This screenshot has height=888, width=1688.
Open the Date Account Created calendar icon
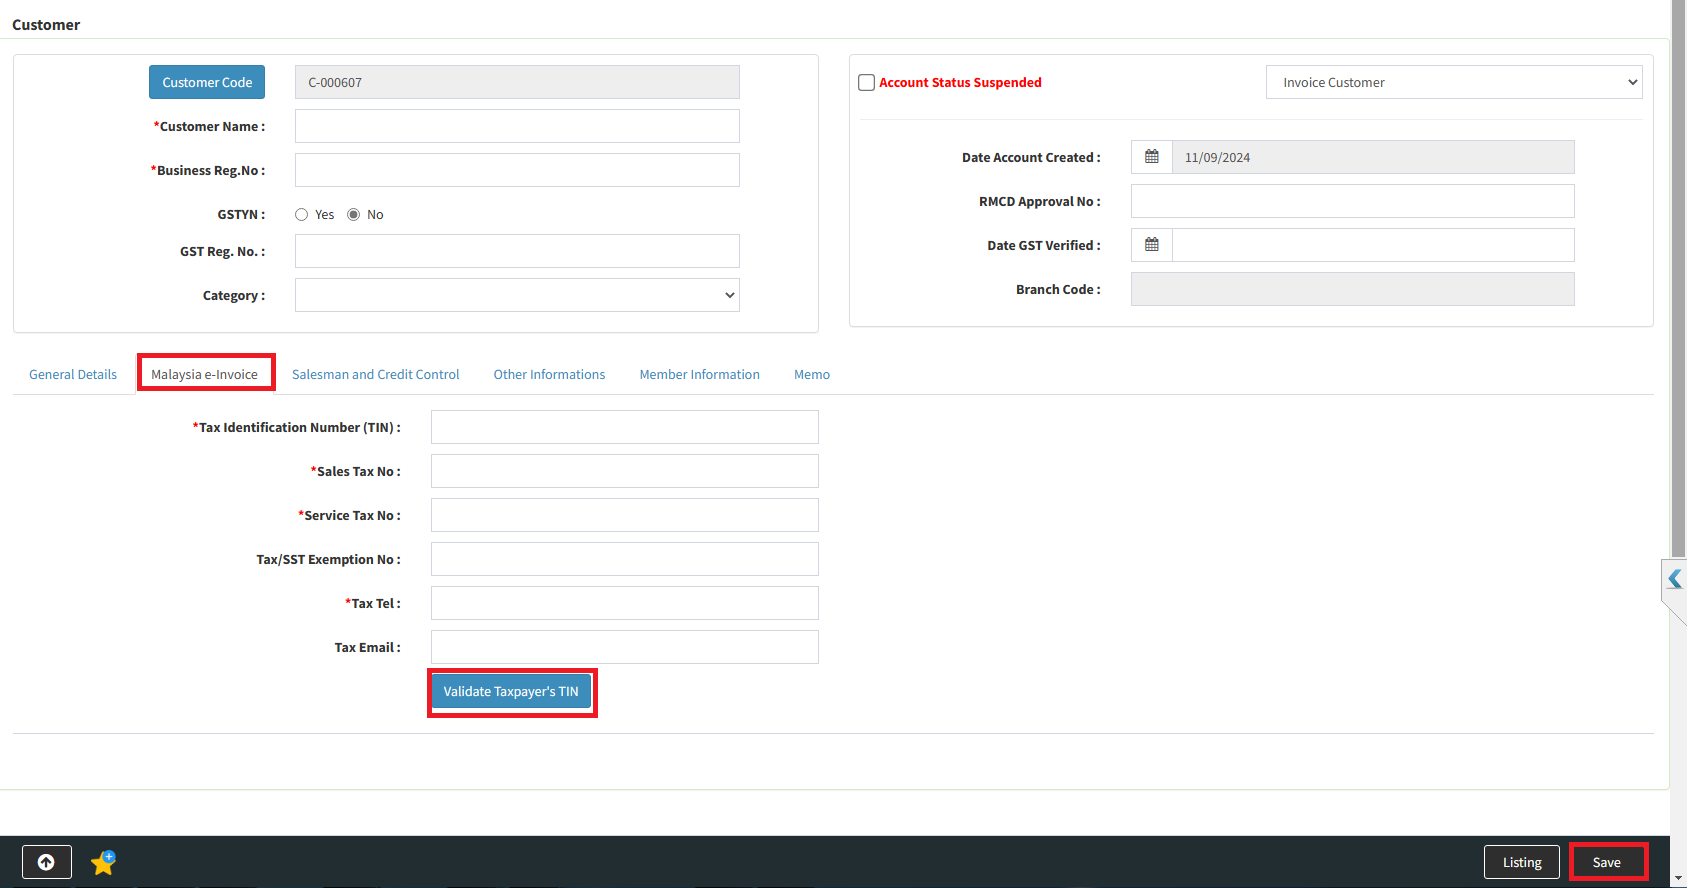pyautogui.click(x=1151, y=157)
